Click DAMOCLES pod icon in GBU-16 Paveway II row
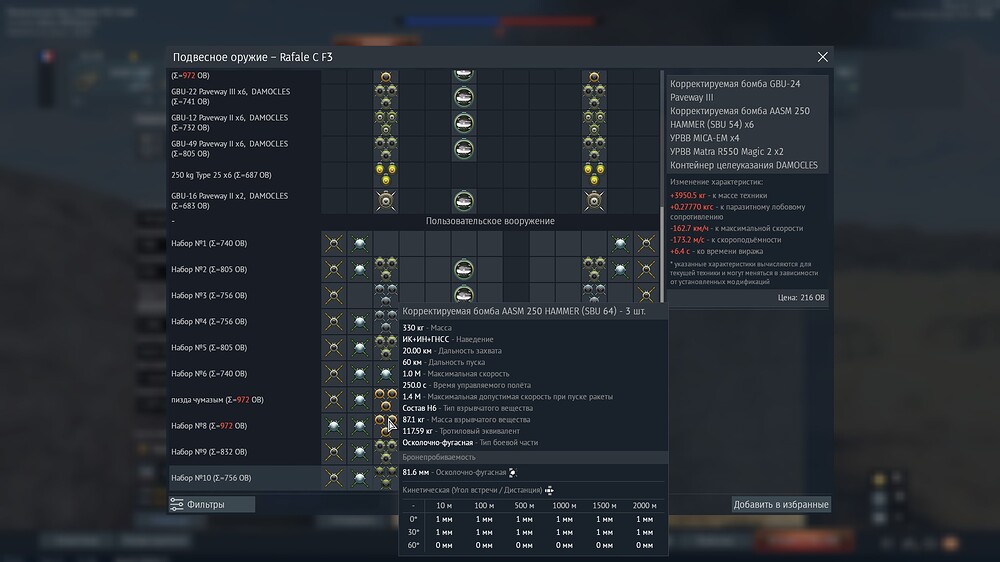The height and width of the screenshot is (562, 1000). click(x=464, y=202)
